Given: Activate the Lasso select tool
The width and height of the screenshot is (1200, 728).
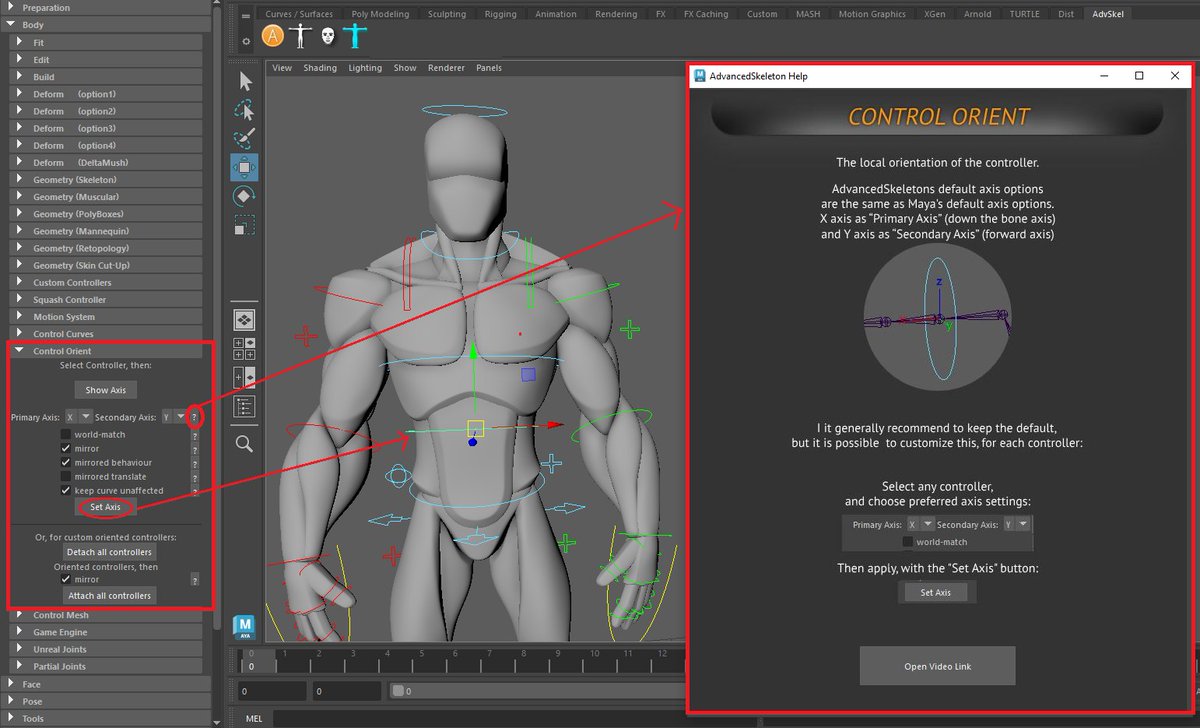Looking at the screenshot, I should pos(245,110).
